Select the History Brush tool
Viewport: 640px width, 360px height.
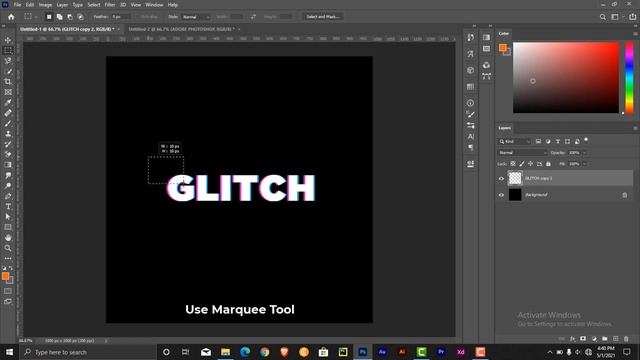pos(8,144)
